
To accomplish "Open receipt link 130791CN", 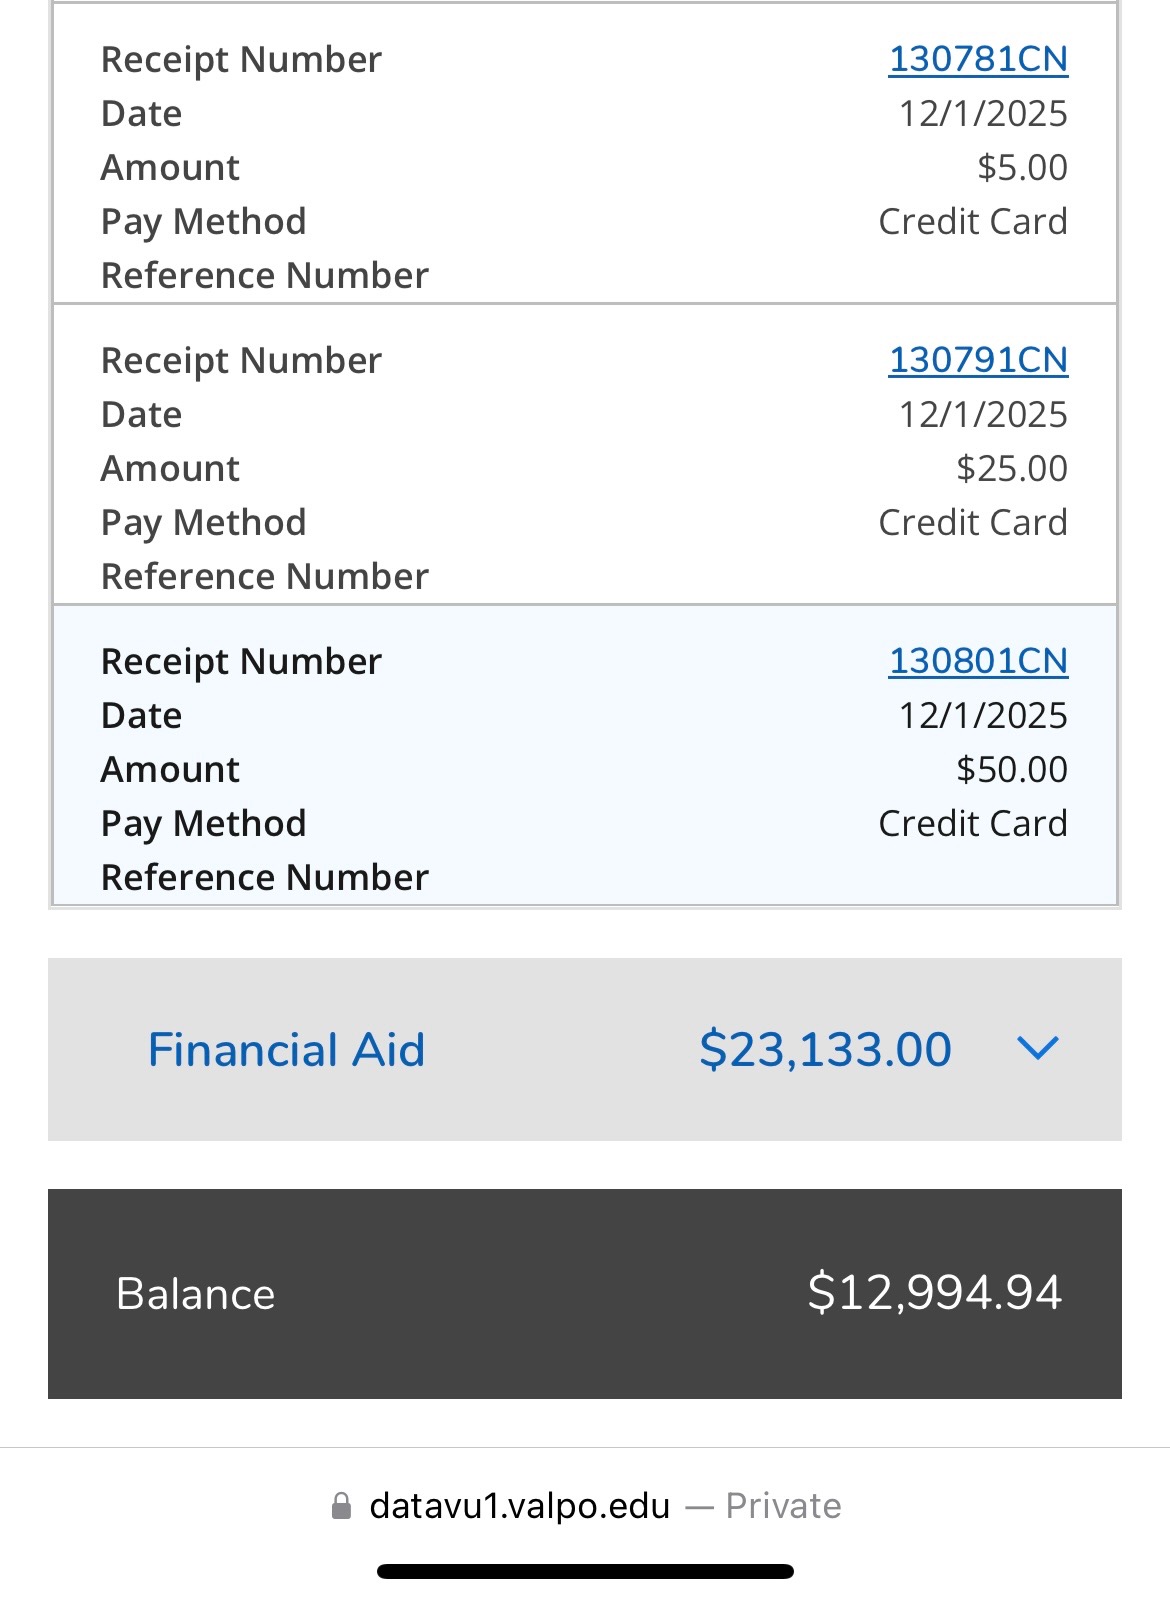I will pyautogui.click(x=978, y=360).
